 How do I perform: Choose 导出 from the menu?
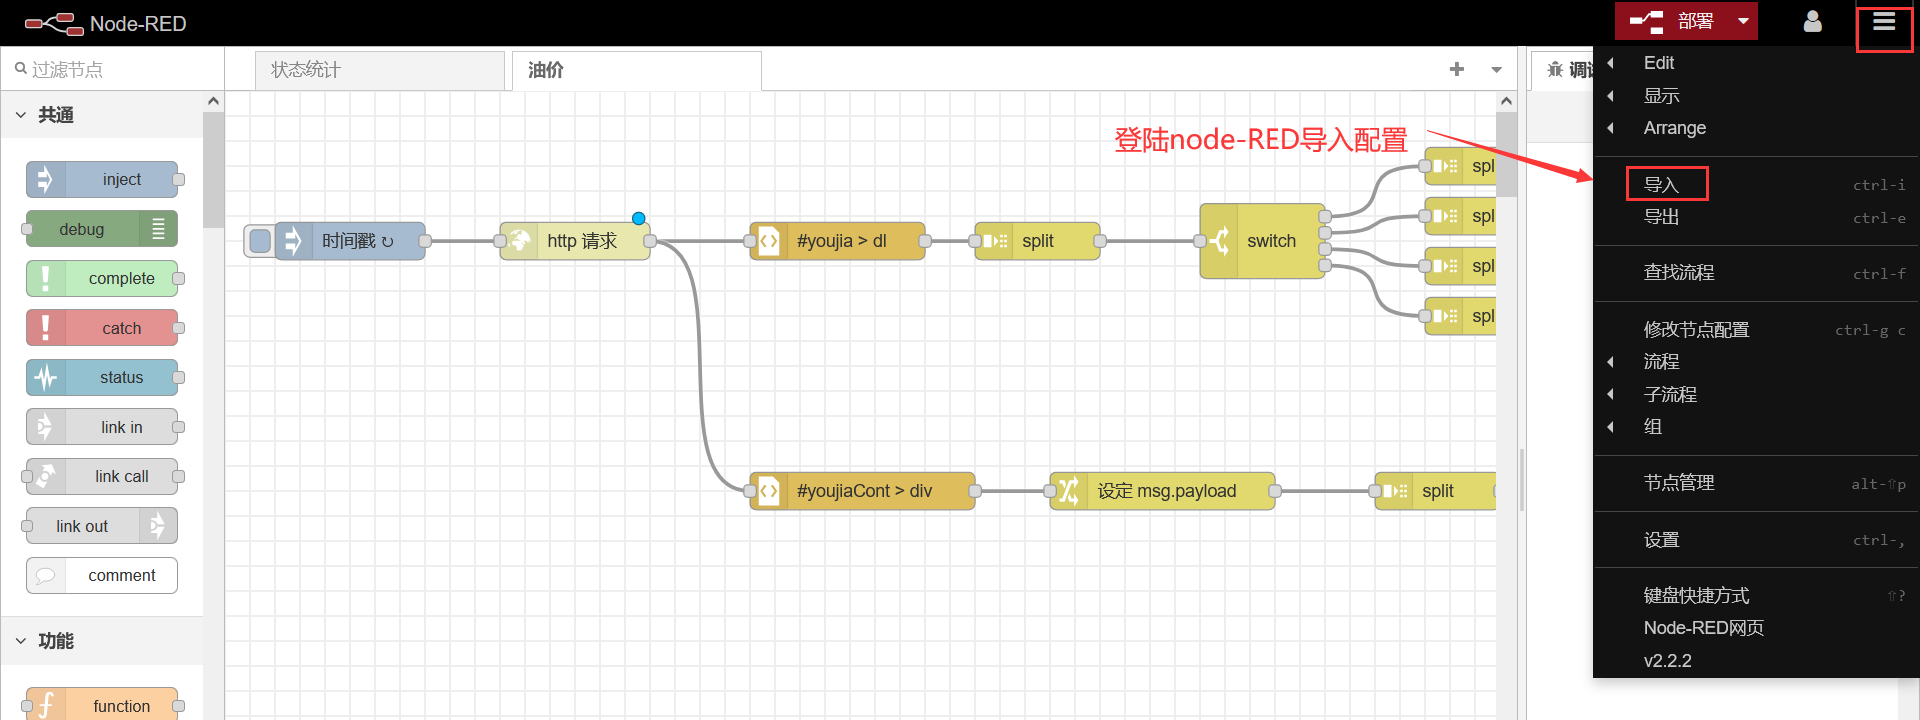point(1662,217)
